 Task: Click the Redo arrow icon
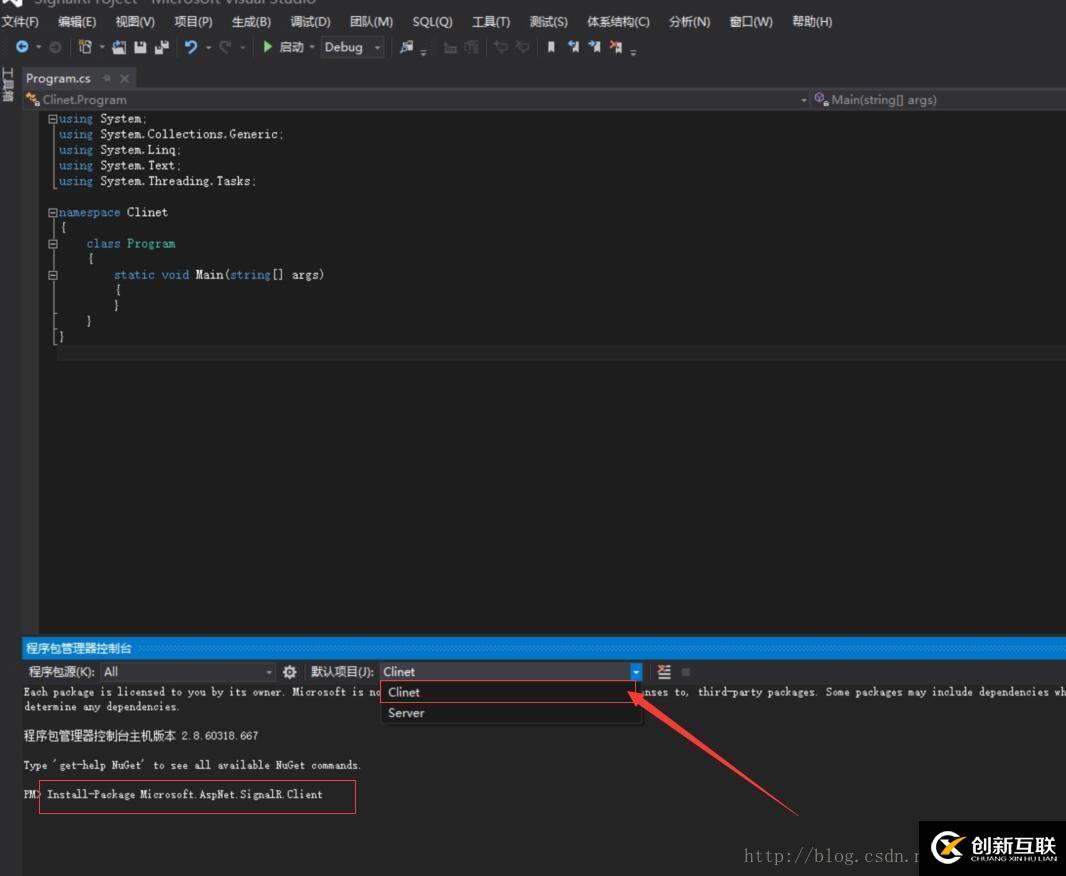(x=225, y=47)
